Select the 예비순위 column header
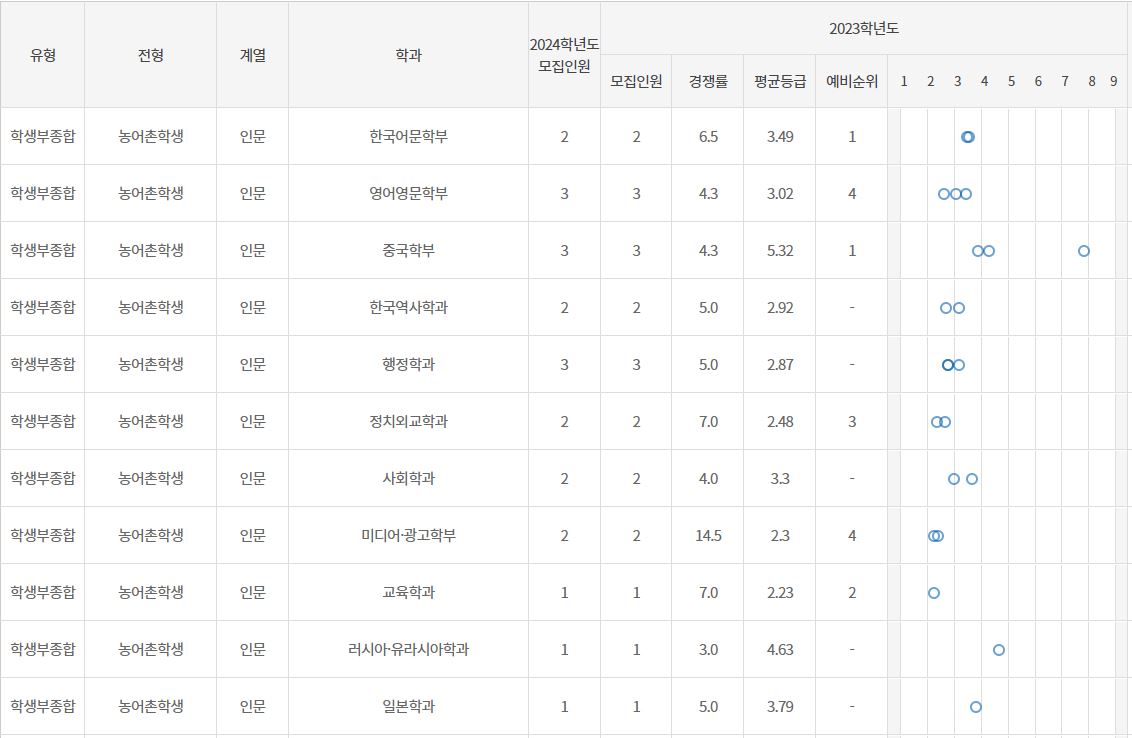This screenshot has height=738, width=1132. pos(851,81)
